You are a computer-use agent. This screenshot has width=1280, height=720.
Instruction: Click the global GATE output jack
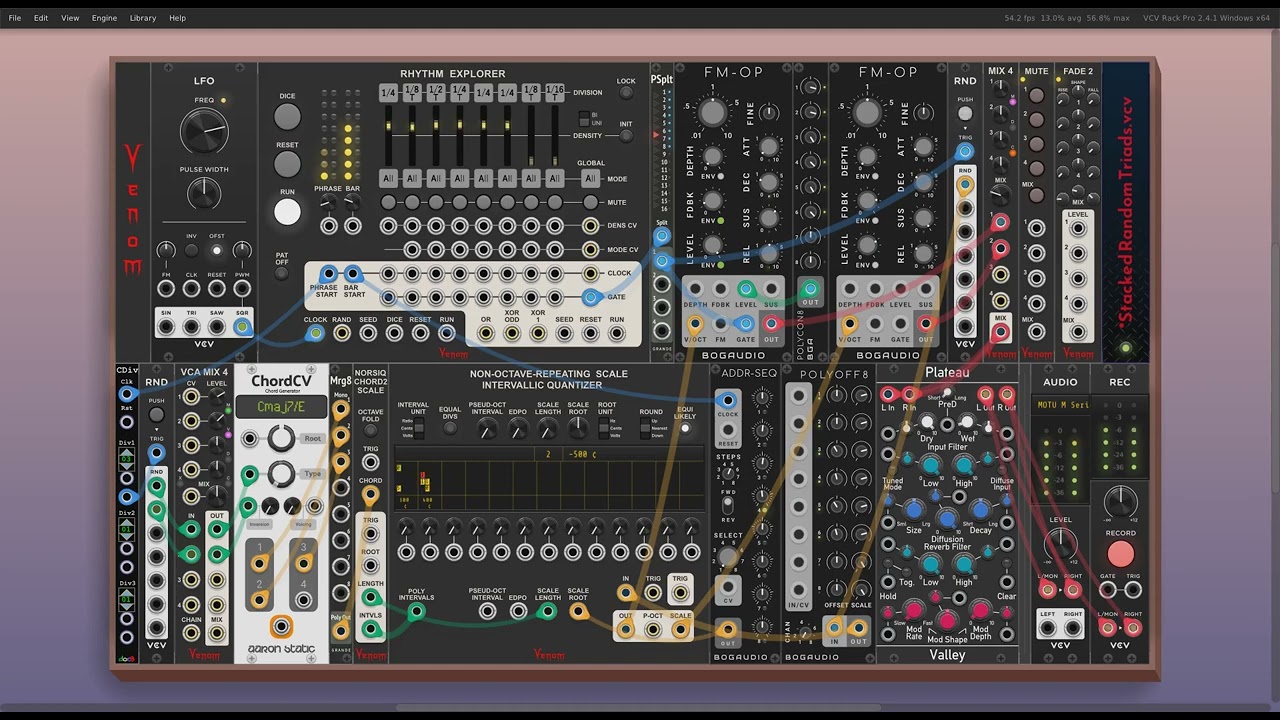click(x=590, y=297)
